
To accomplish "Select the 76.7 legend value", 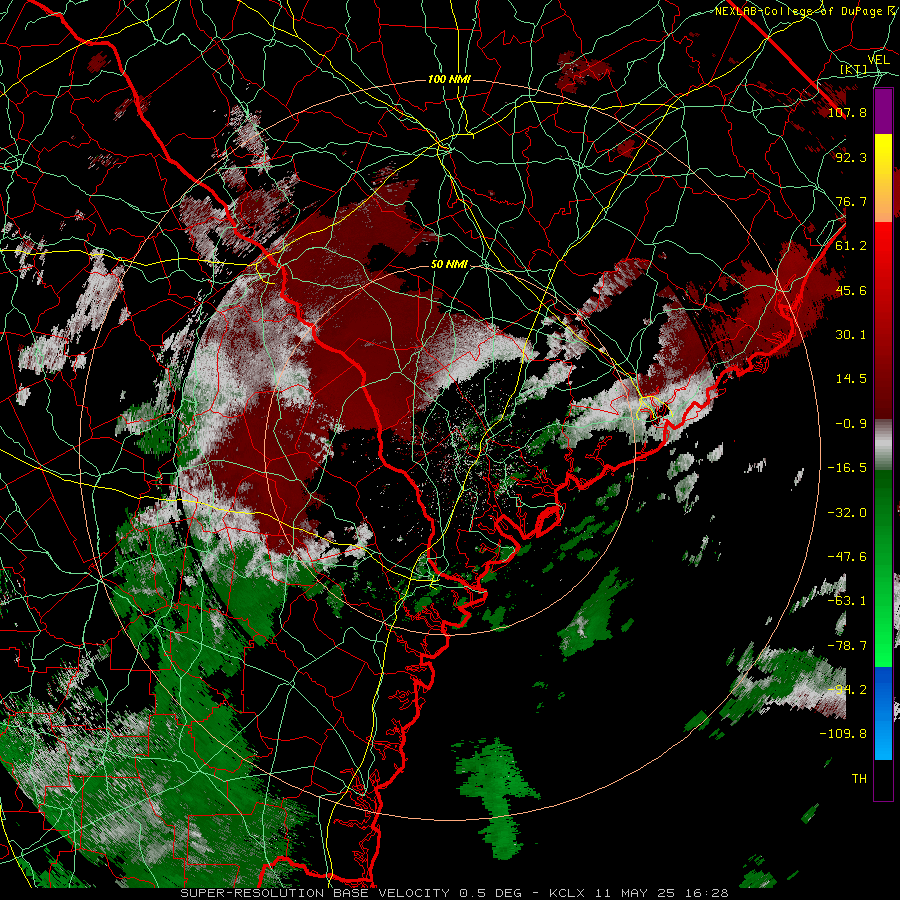I will point(851,201).
